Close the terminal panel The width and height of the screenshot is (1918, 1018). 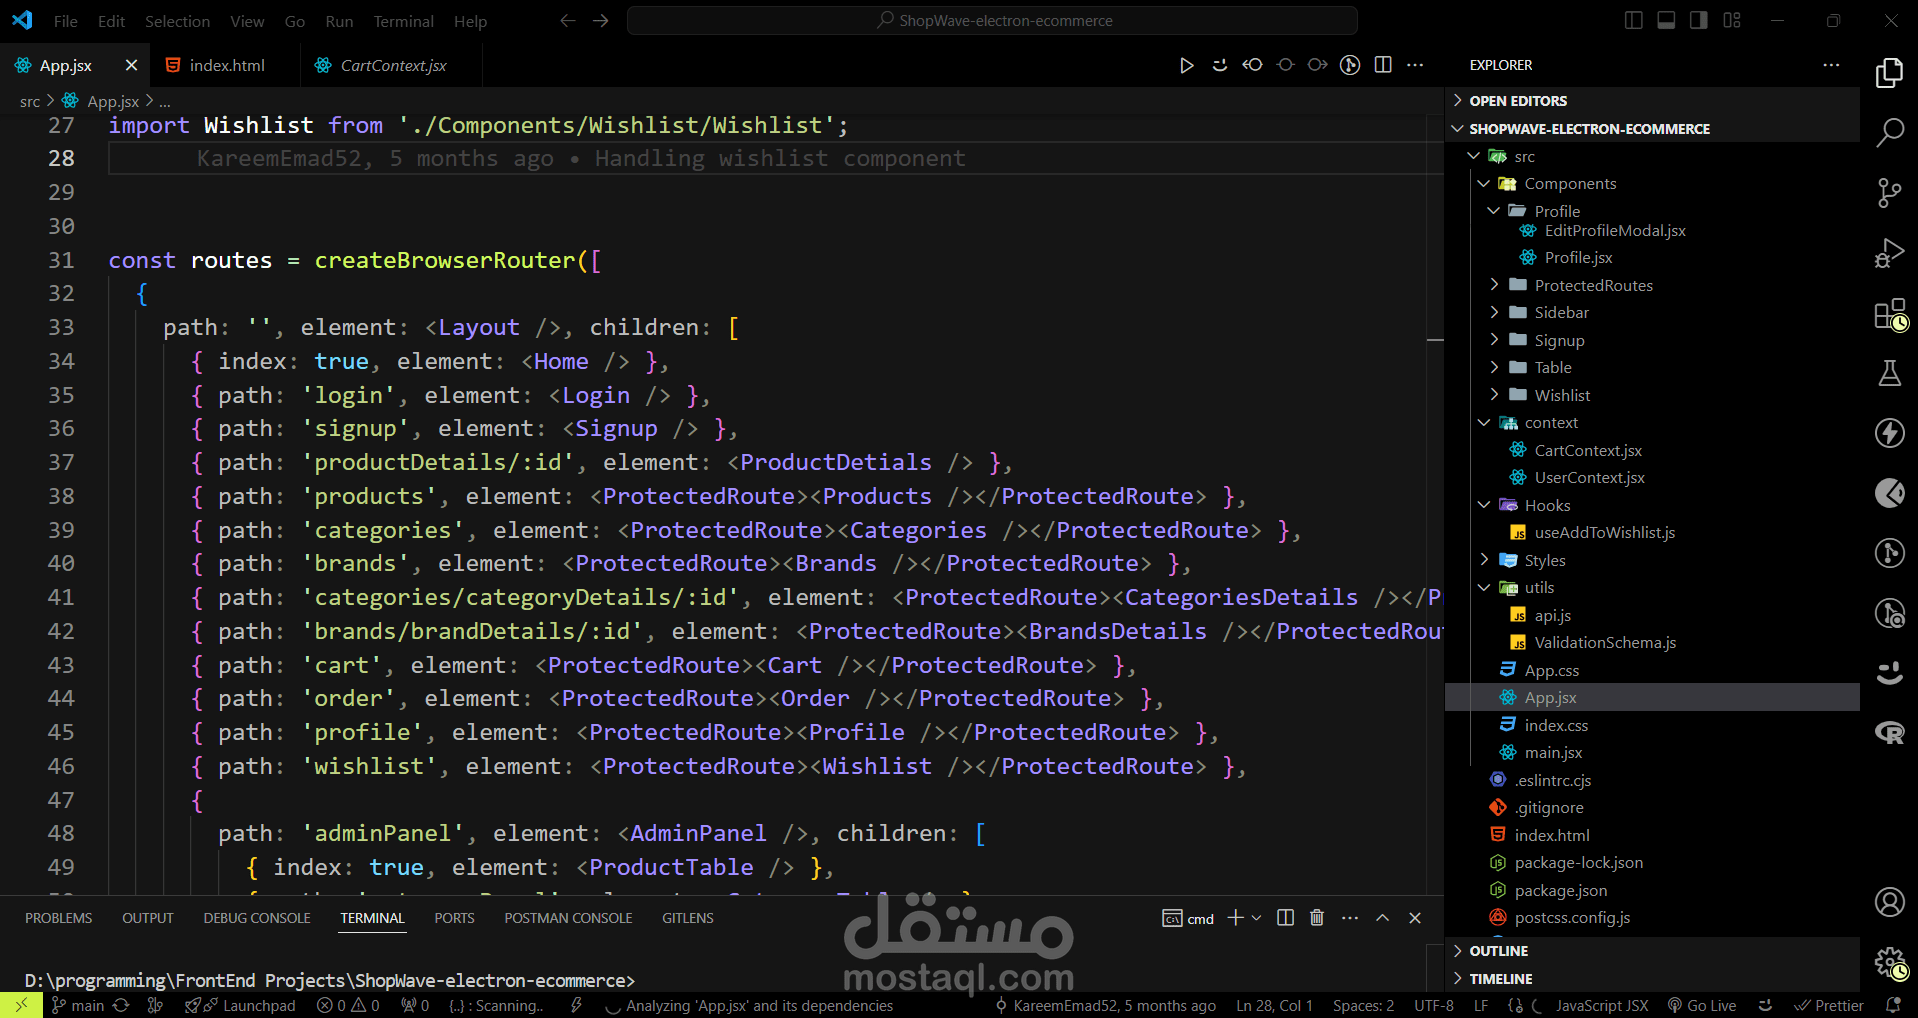1415,918
